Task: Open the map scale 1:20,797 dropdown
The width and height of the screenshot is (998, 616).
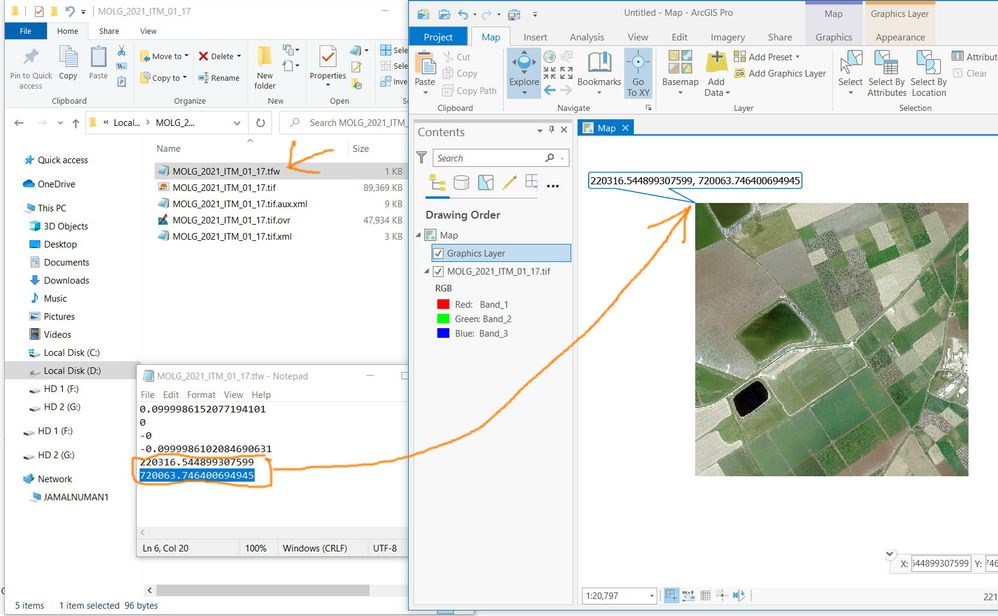Action: coord(652,596)
